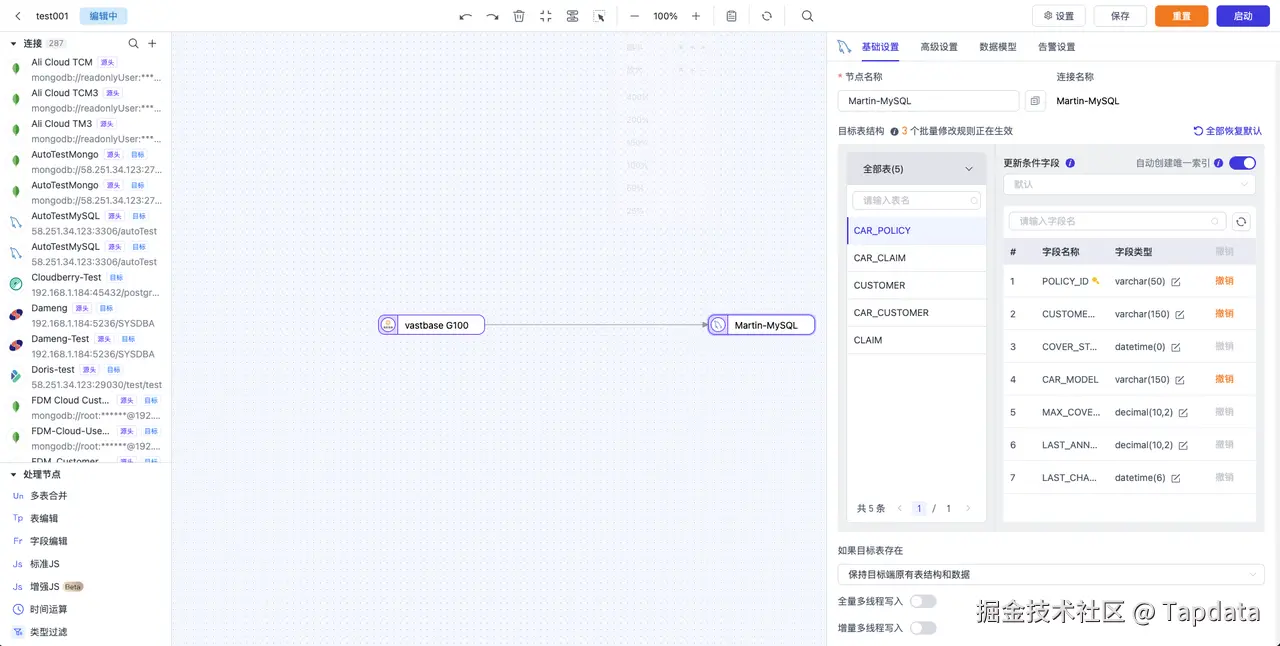1280x646 pixels.
Task: Click 撤销 for the CUSTOME... row
Action: (x=1224, y=314)
